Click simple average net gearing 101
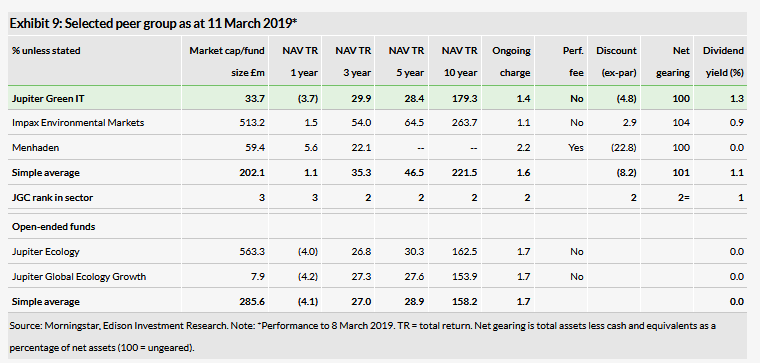Screen dimensions: 760x363 point(681,173)
